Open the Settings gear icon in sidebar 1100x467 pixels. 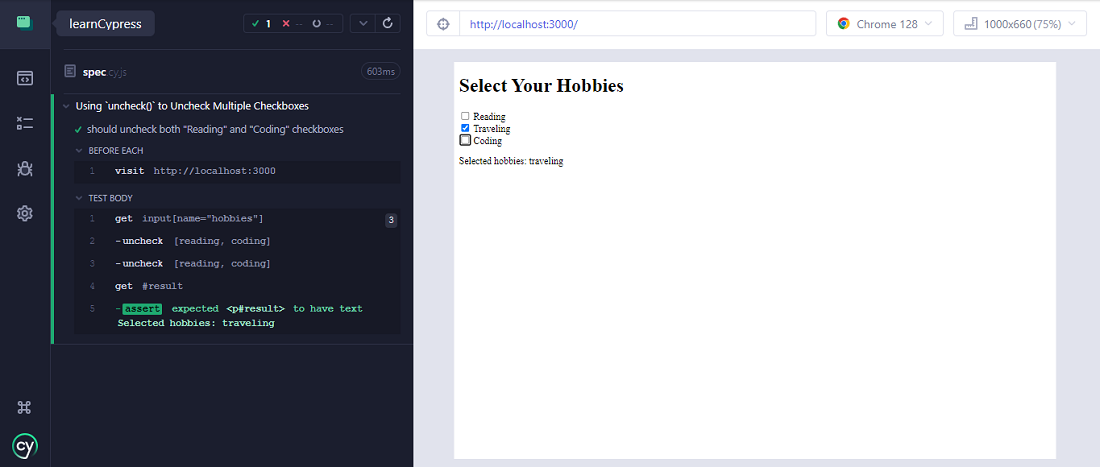click(x=25, y=213)
